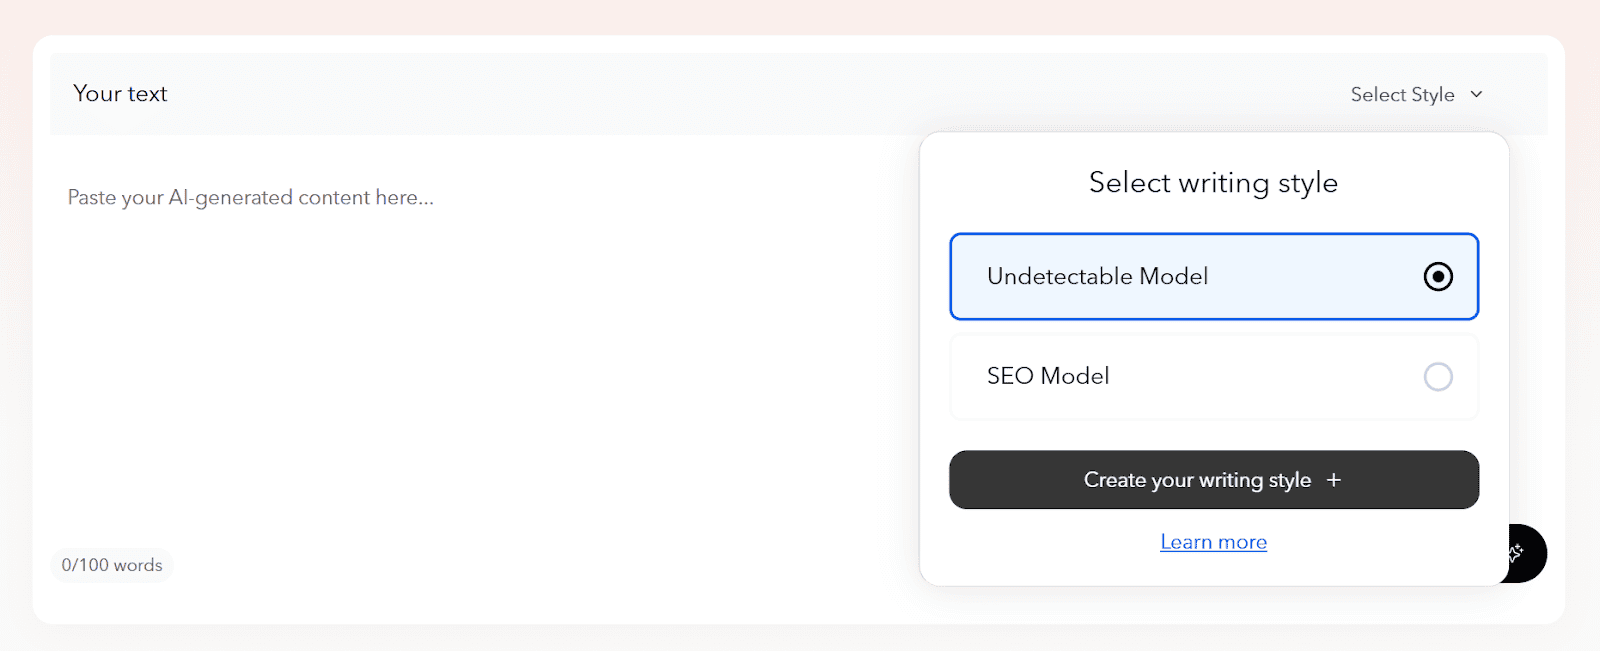Click the filled radio dot for Undetectable Model
Viewport: 1600px width, 651px height.
tap(1438, 276)
